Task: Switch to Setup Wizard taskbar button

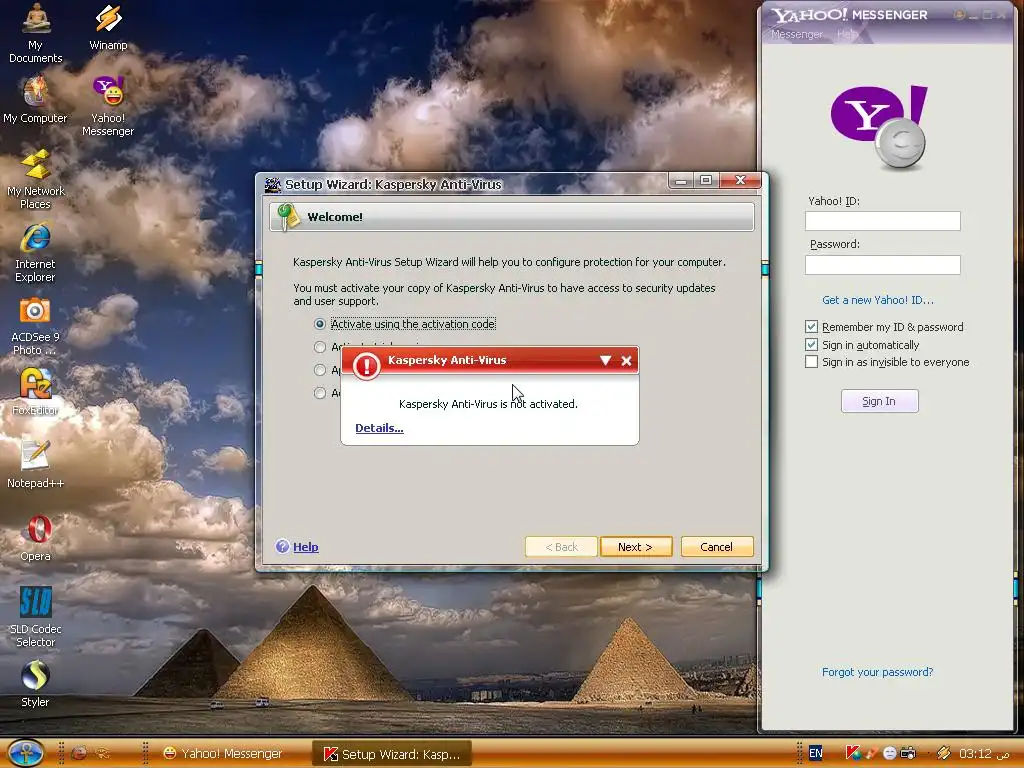Action: pyautogui.click(x=394, y=754)
